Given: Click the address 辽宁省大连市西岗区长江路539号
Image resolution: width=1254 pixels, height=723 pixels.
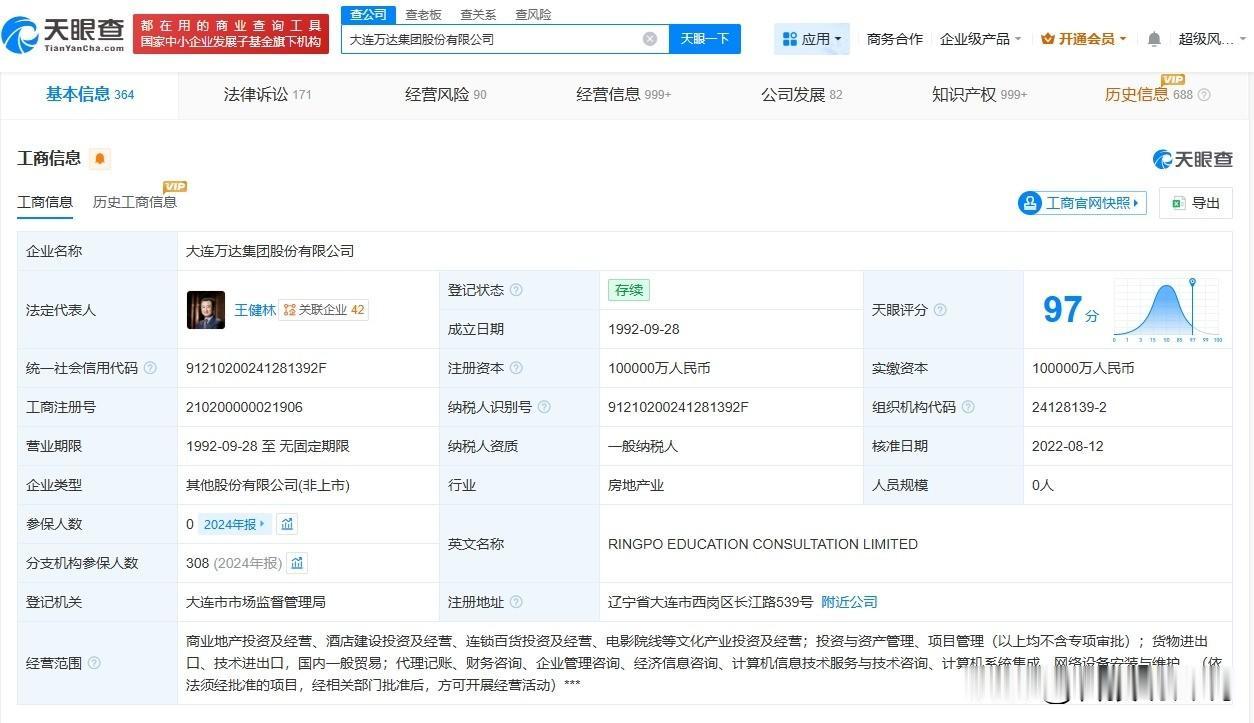Looking at the screenshot, I should pos(710,602).
